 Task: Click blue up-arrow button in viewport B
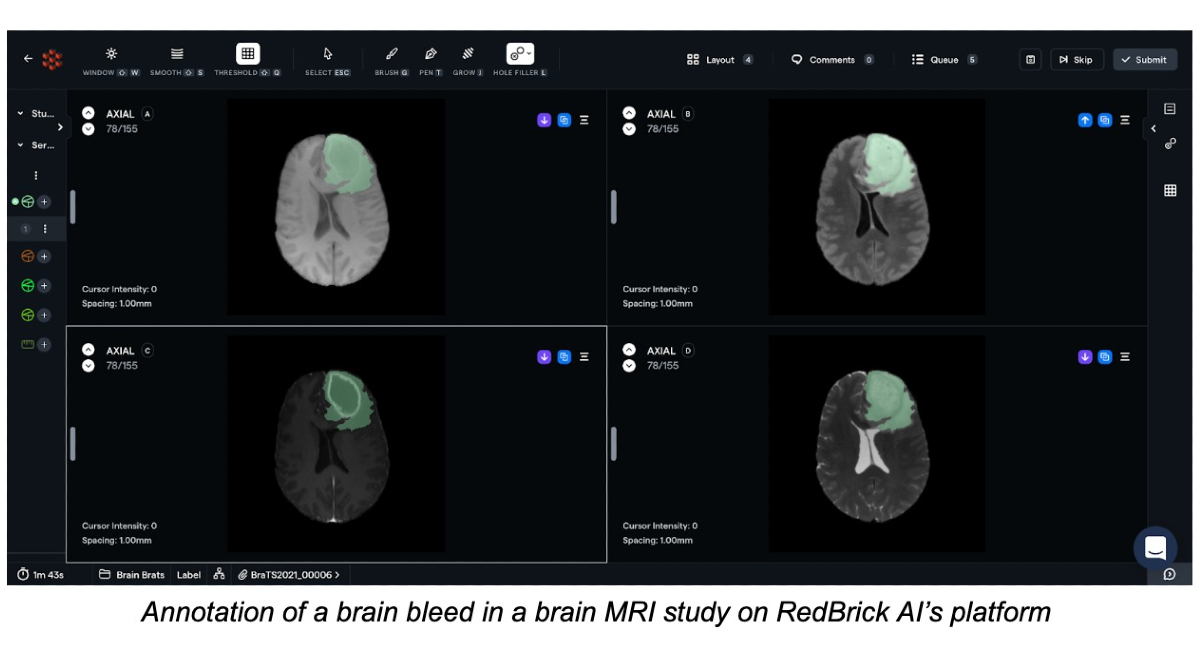(x=1085, y=120)
